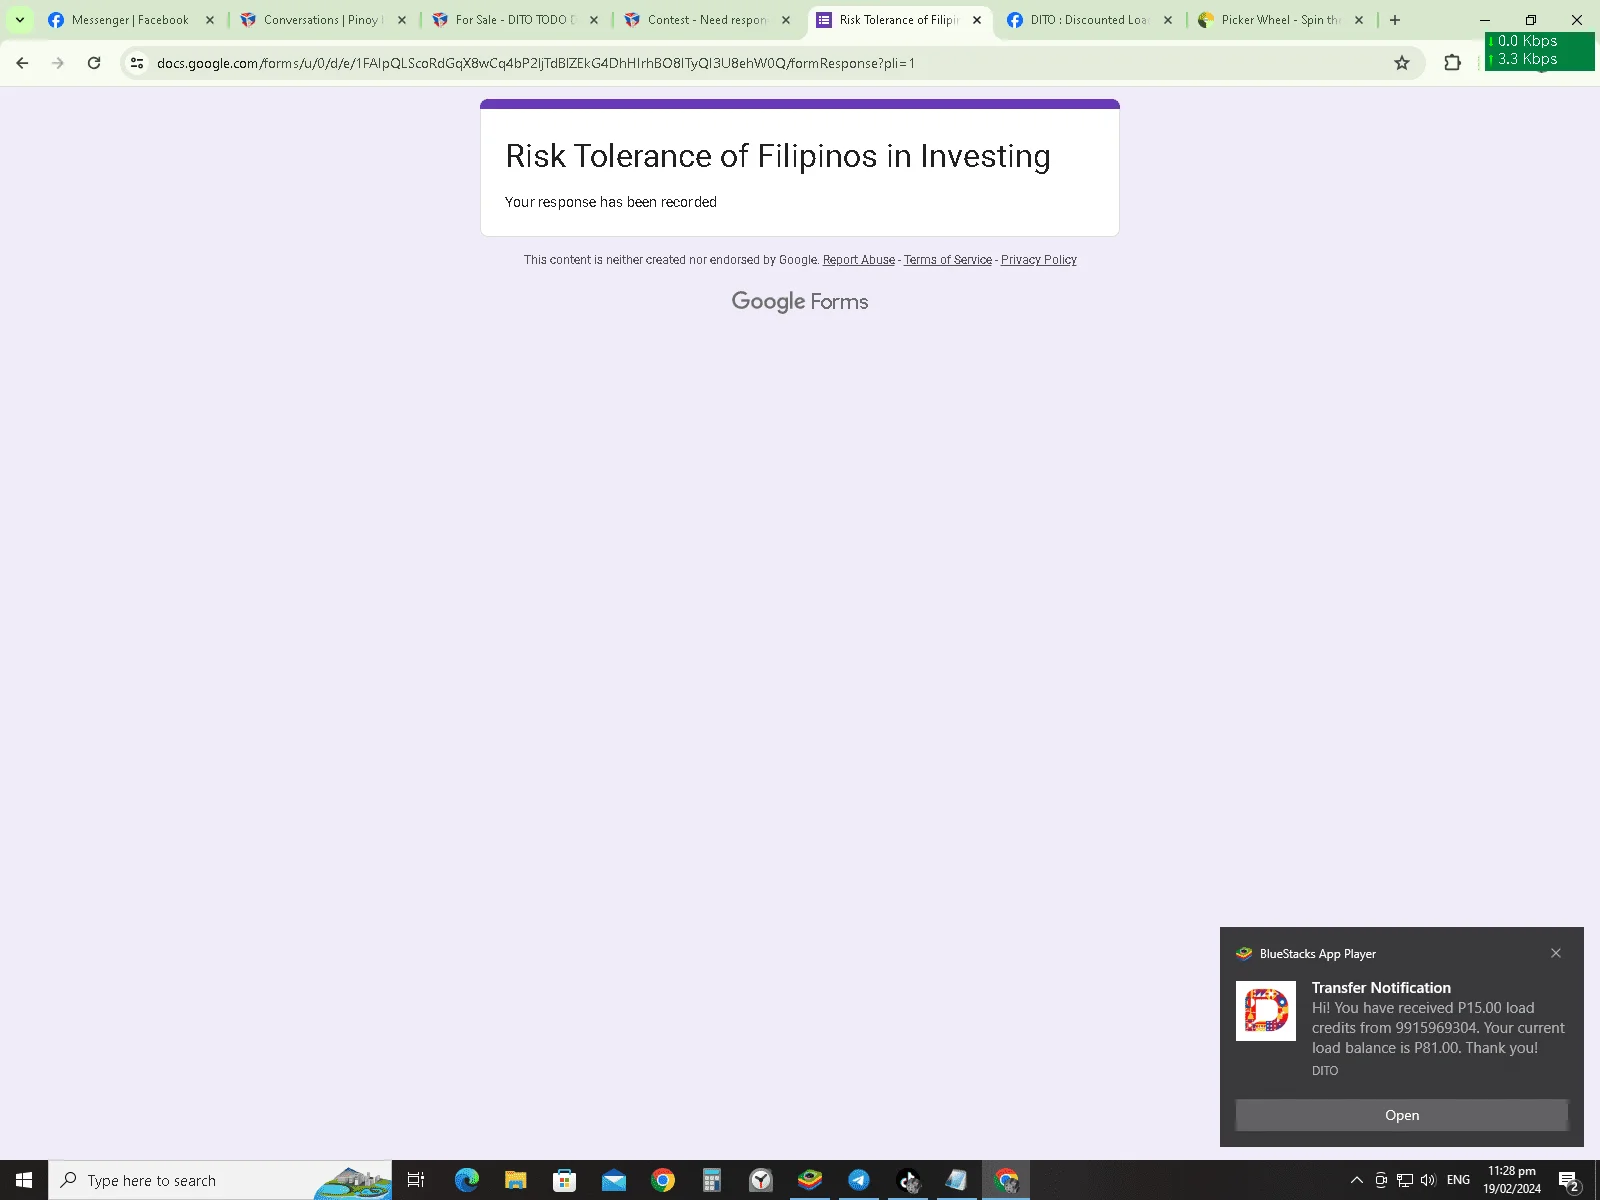This screenshot has height=1200, width=1600.
Task: Click the 'Your response has been recorded' text
Action: coord(611,202)
